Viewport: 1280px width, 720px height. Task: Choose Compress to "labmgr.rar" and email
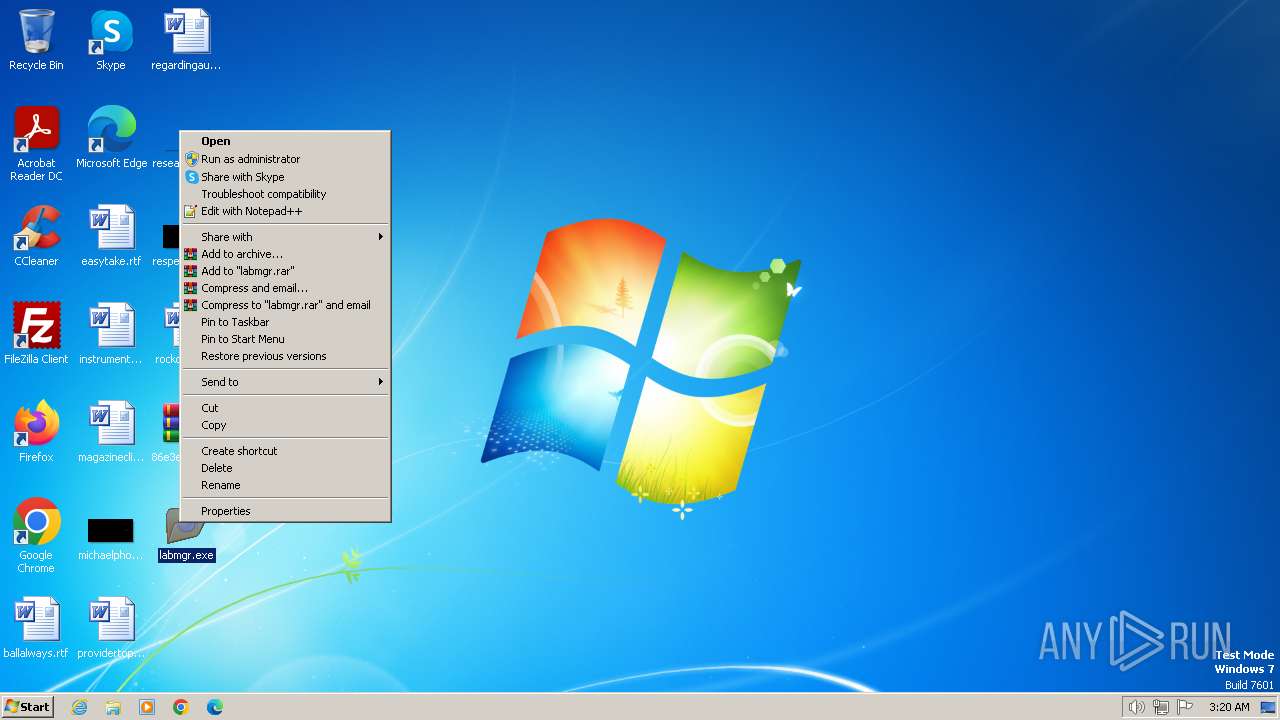pos(285,305)
